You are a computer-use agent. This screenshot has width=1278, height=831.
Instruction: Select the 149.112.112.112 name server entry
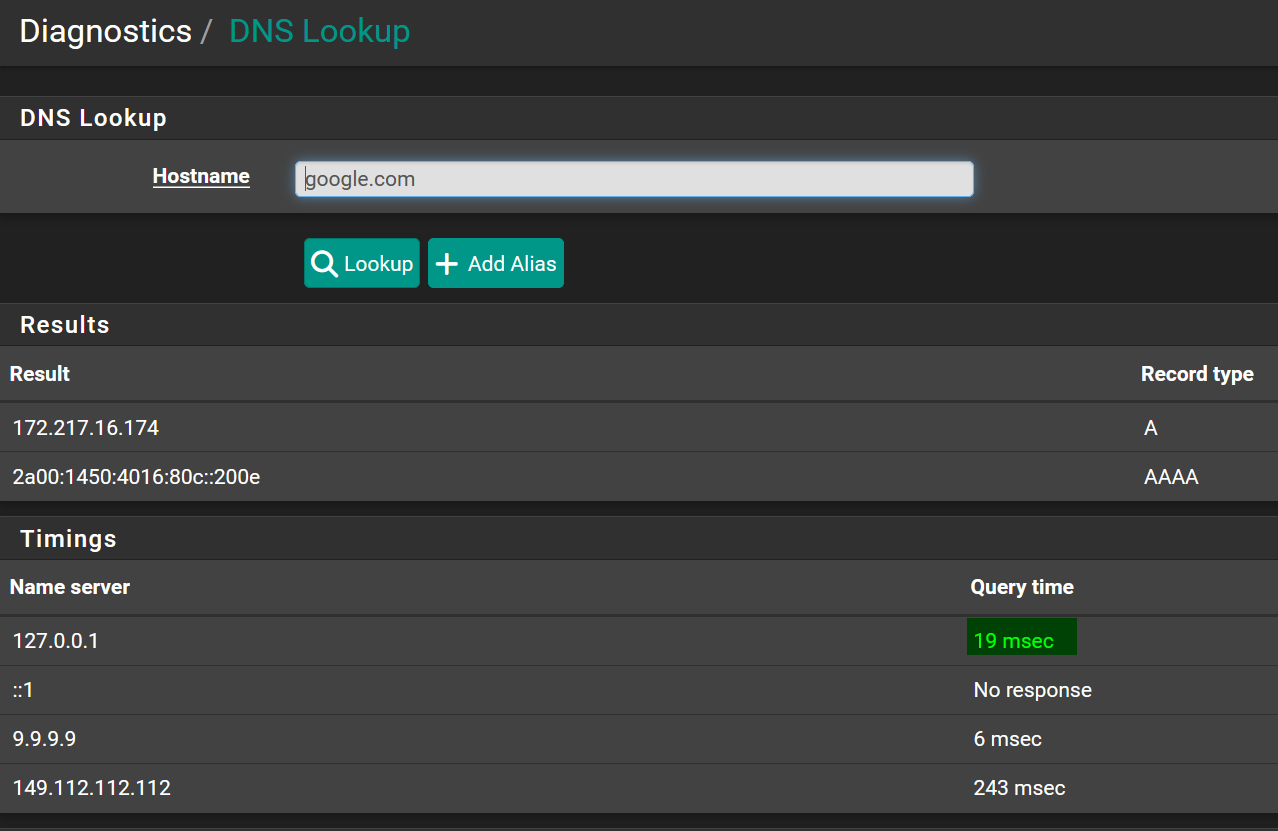pyautogui.click(x=92, y=788)
